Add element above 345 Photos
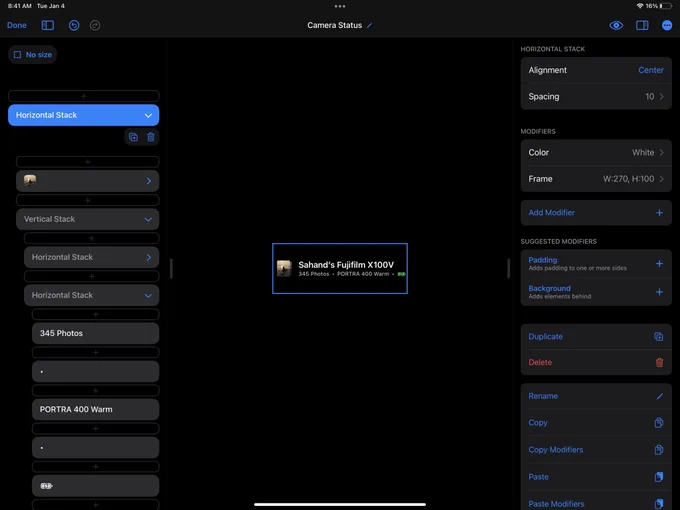680x510 pixels. click(95, 314)
